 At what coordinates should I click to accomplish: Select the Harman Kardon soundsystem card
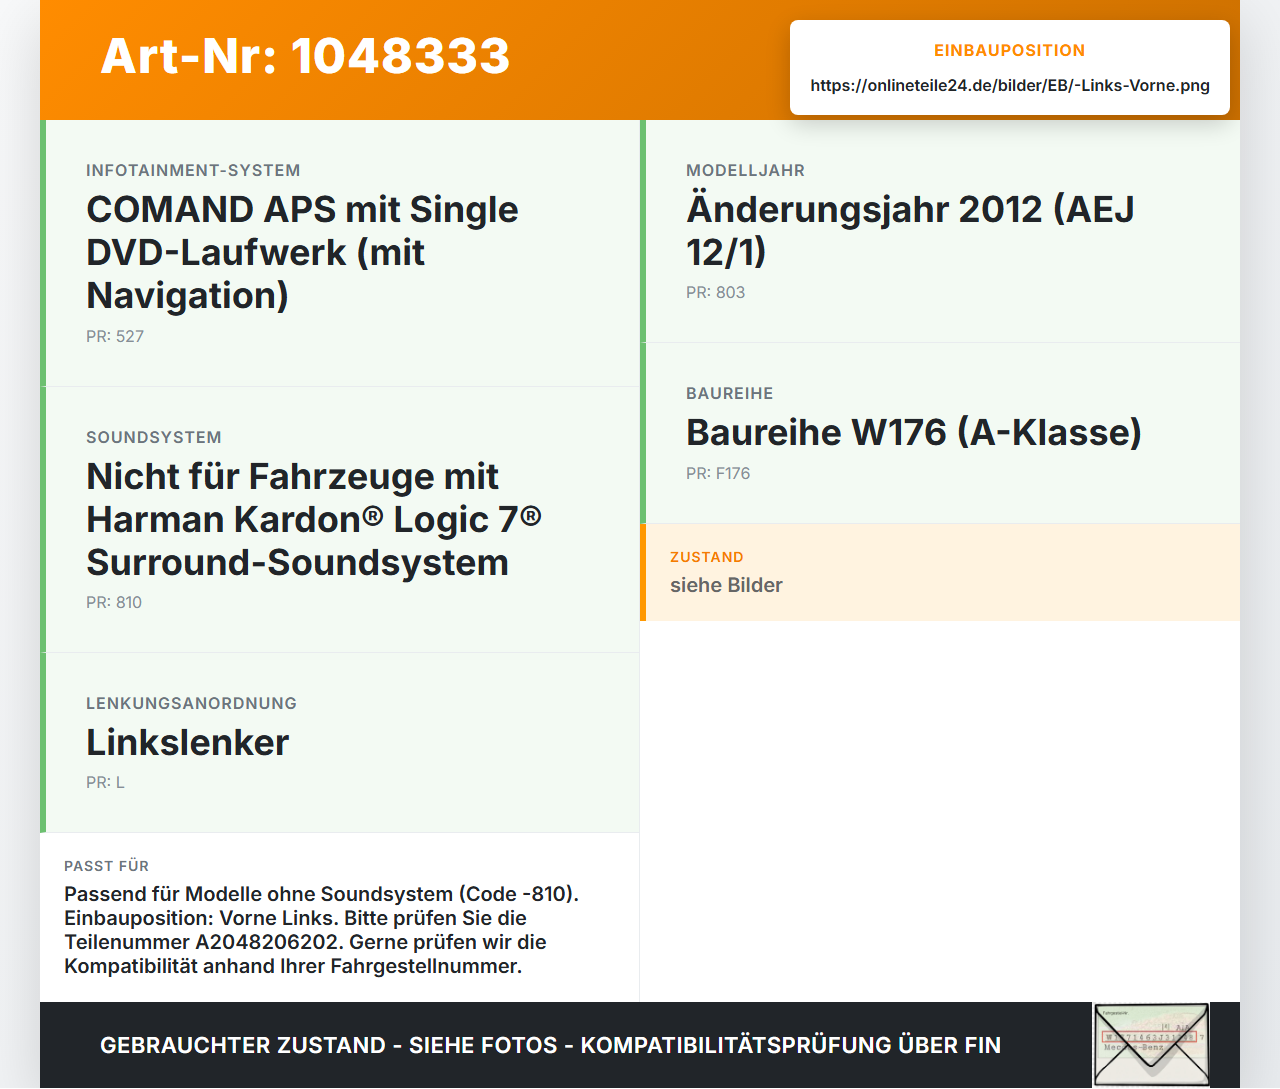(x=340, y=520)
